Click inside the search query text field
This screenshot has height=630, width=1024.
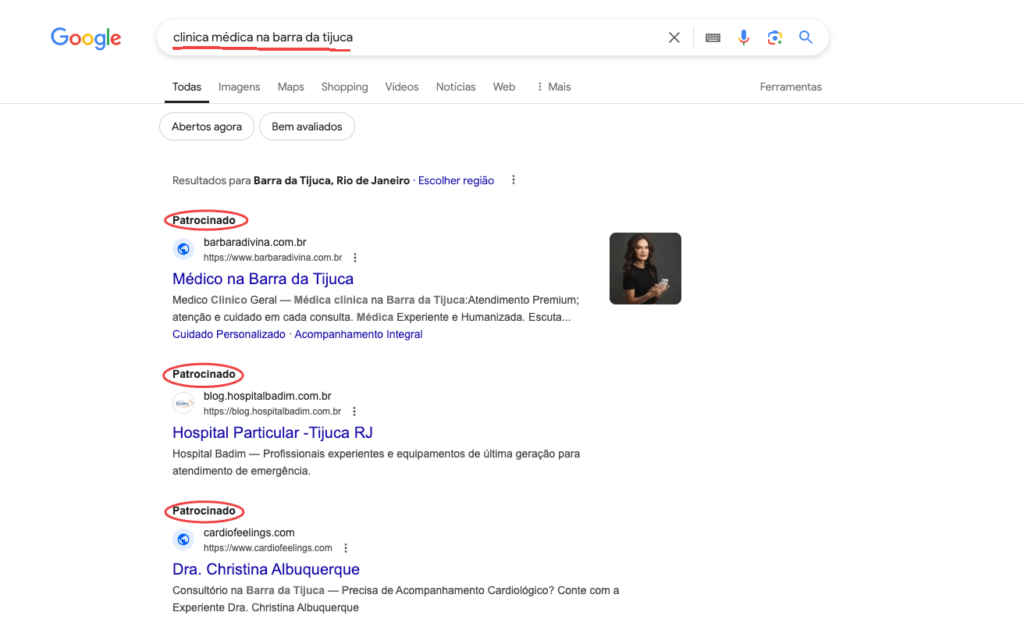(450, 38)
